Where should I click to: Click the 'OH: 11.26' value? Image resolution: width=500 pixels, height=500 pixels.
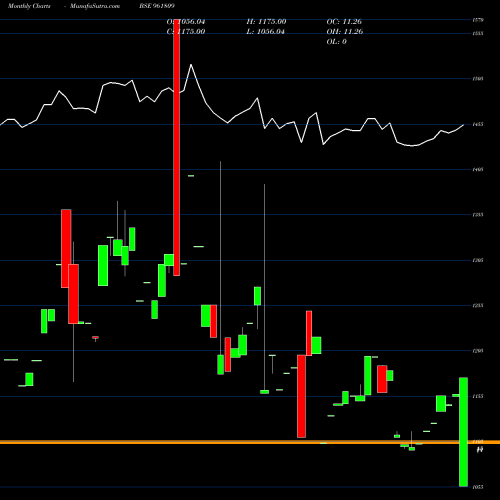(x=345, y=32)
